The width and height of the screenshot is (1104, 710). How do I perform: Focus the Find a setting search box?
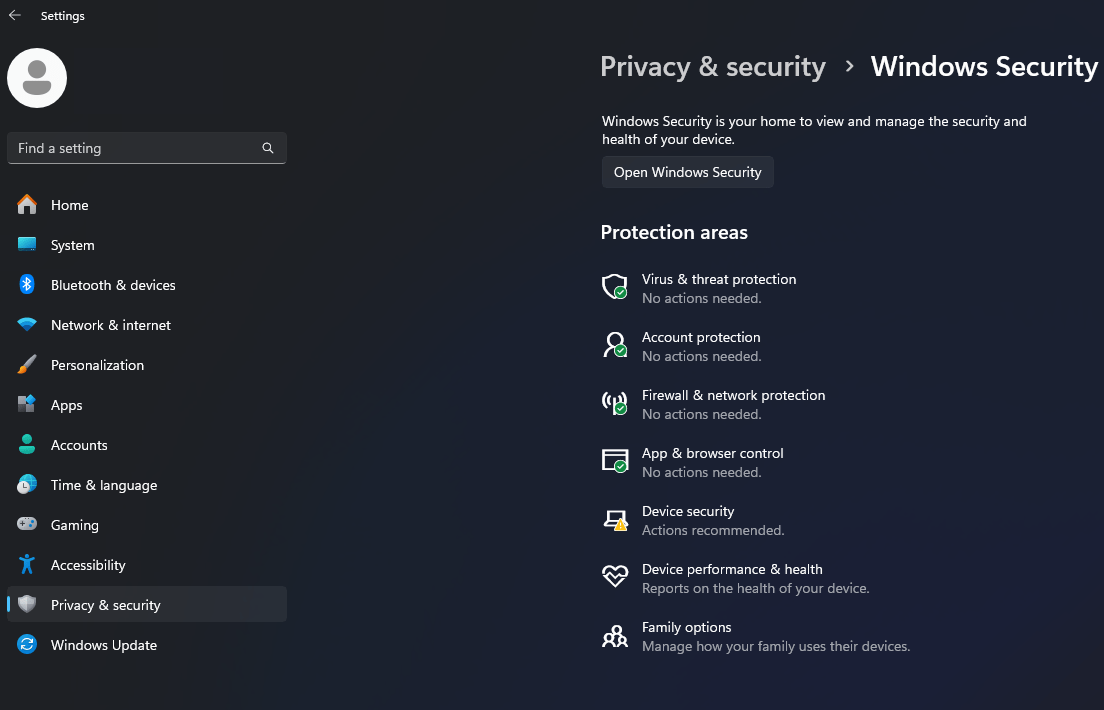coord(135,148)
